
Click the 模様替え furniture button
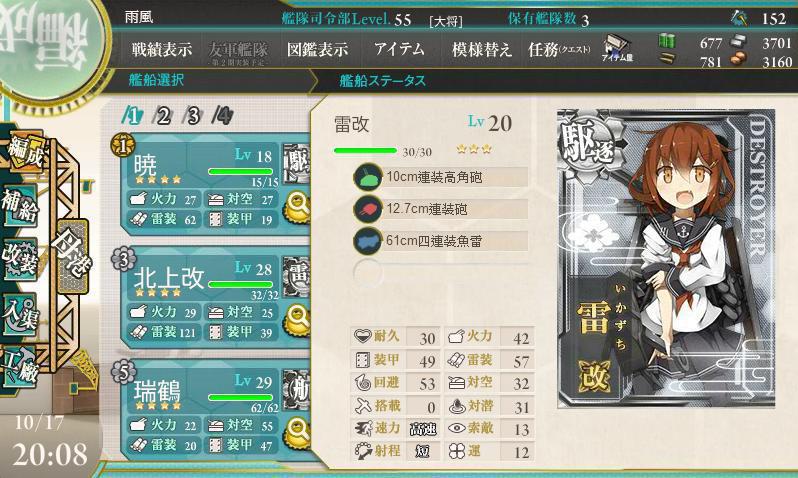point(481,49)
